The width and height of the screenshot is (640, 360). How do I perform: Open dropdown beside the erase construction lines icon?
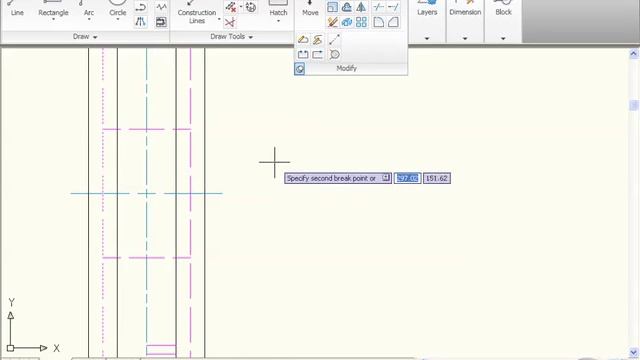241,7
